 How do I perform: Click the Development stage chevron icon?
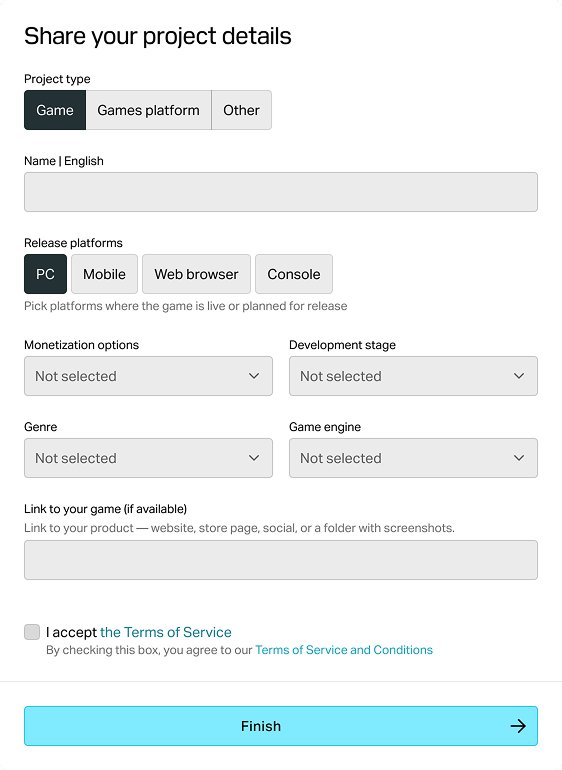pyautogui.click(x=519, y=376)
